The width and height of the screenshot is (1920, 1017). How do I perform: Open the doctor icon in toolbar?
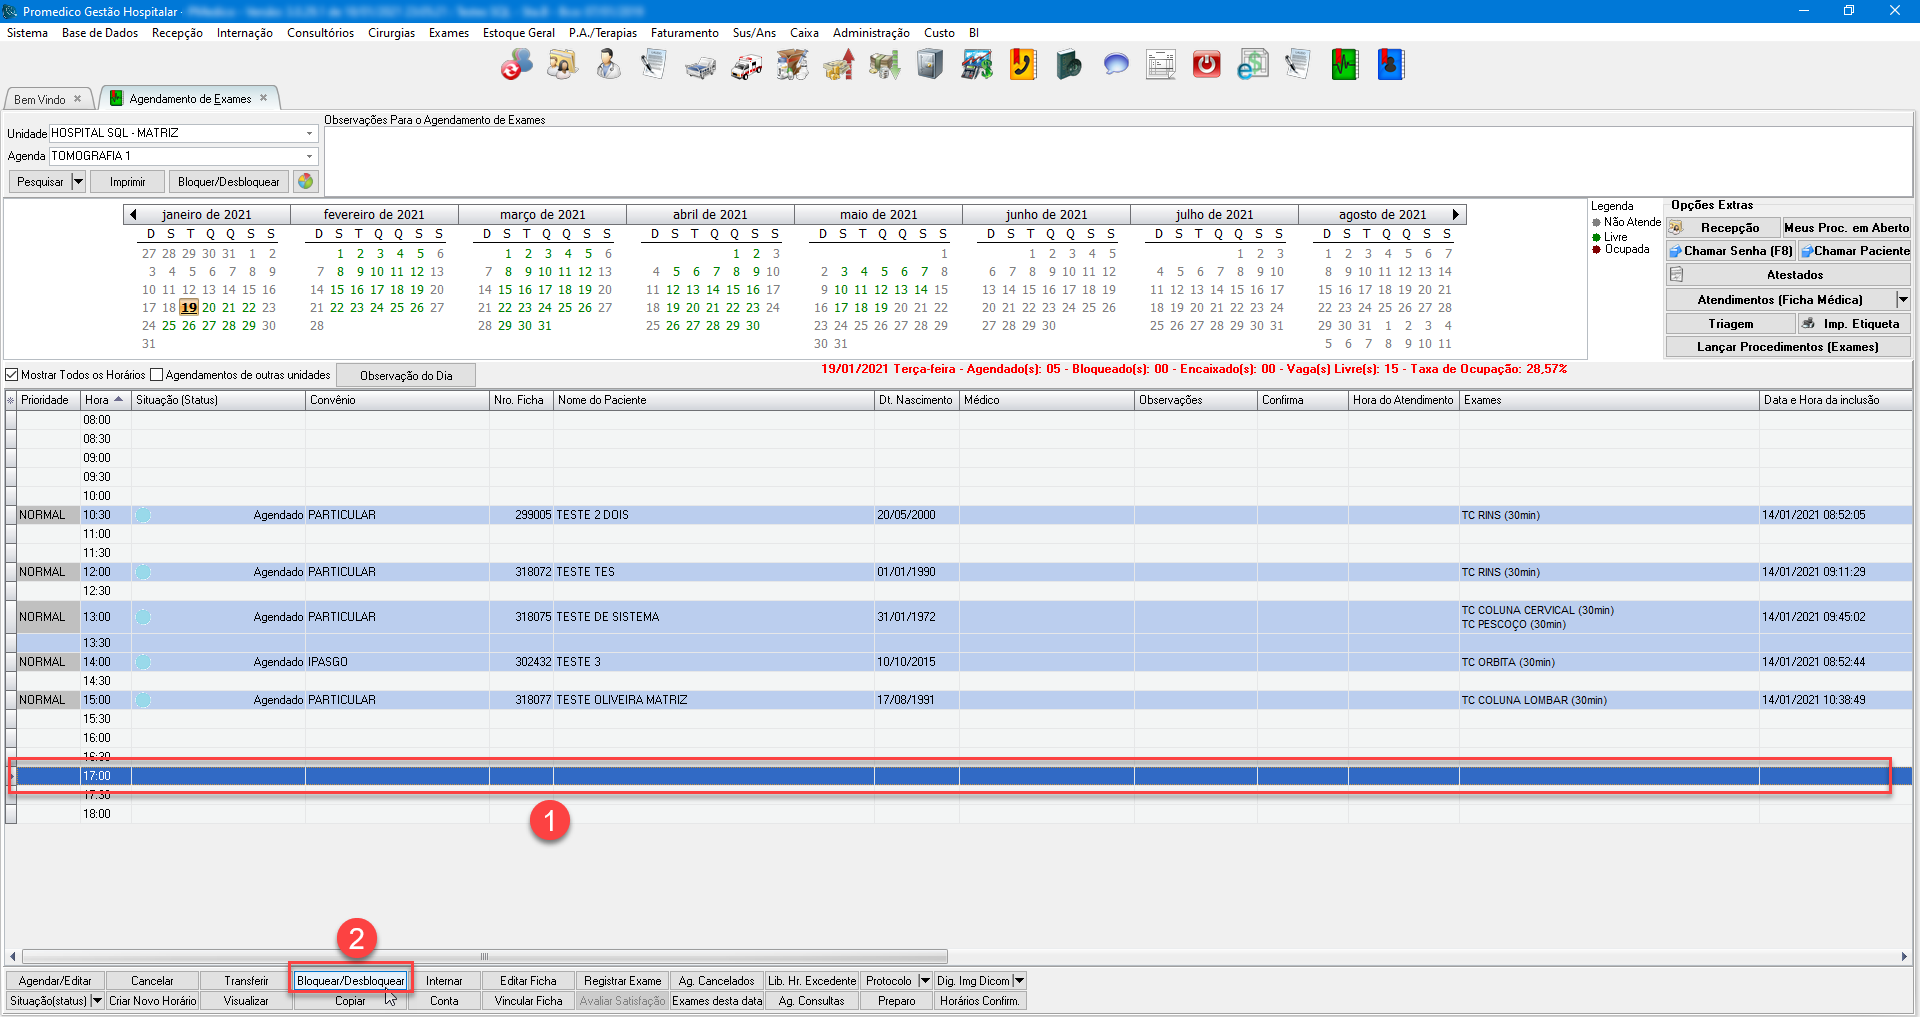pyautogui.click(x=607, y=66)
